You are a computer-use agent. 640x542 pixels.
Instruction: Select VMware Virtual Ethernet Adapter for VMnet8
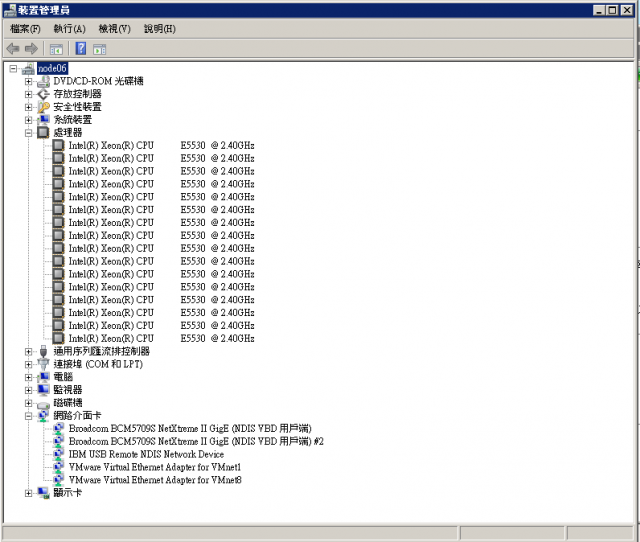click(155, 480)
